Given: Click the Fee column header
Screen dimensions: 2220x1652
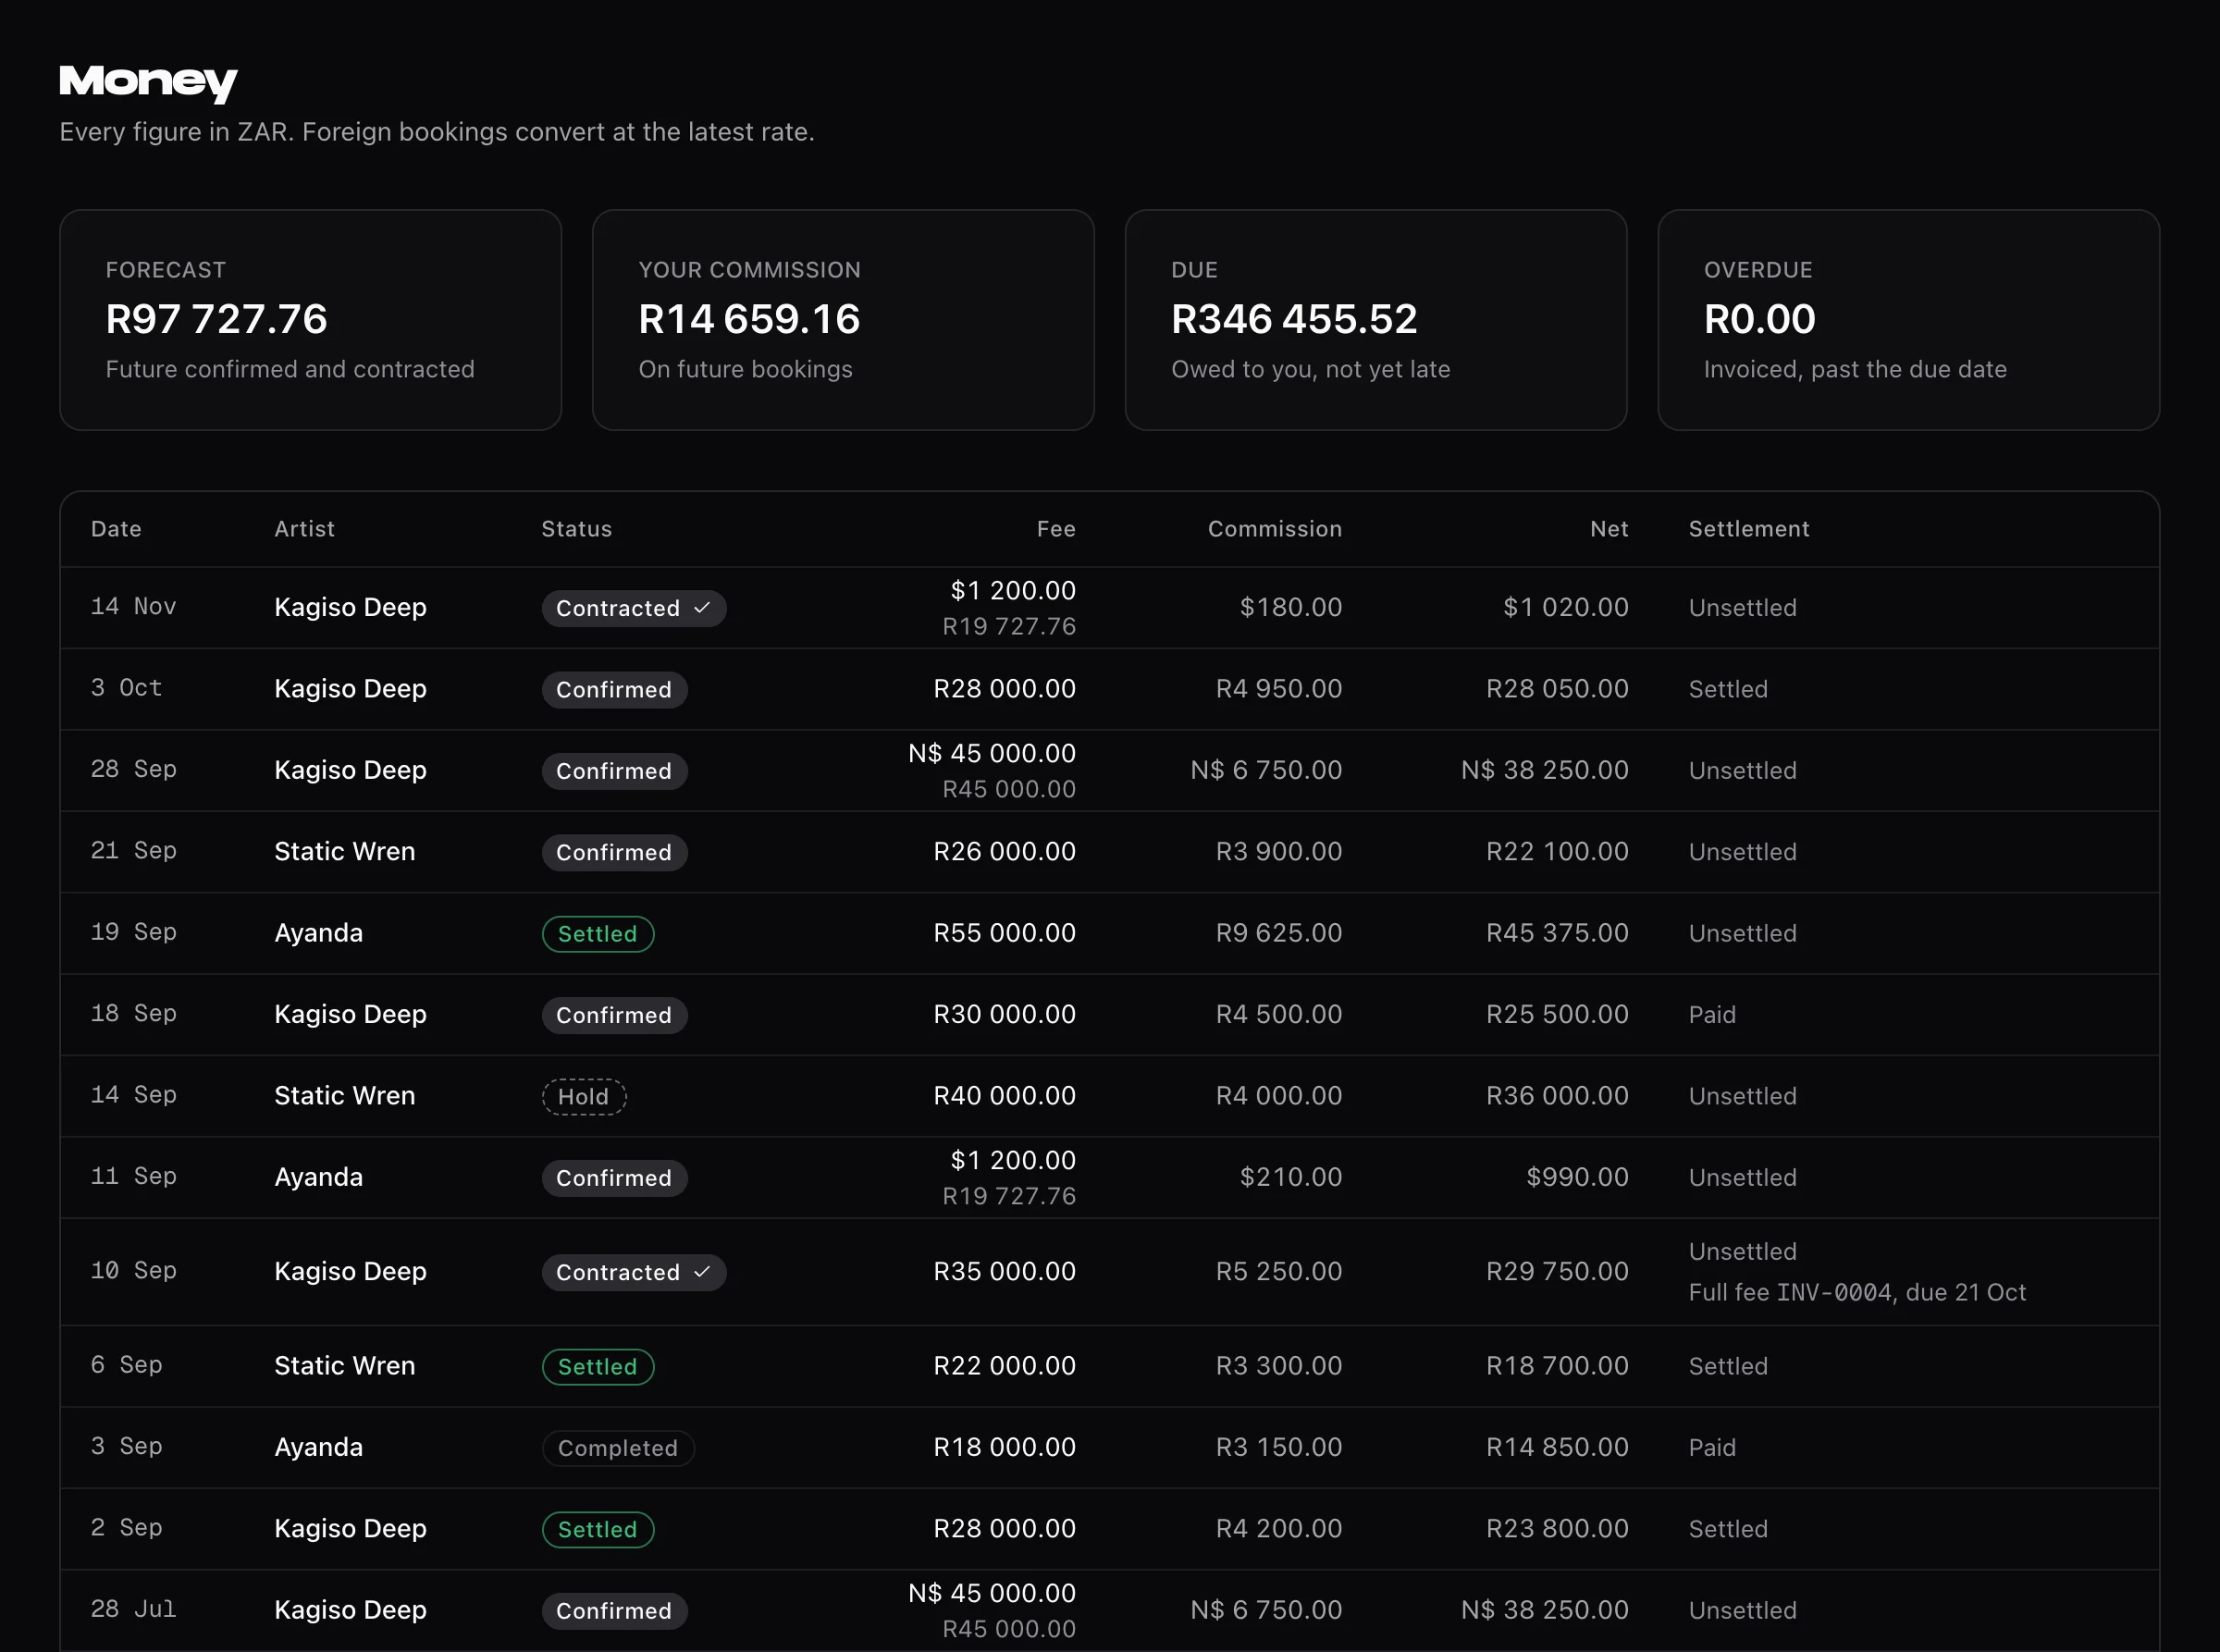Looking at the screenshot, I should tap(1056, 529).
